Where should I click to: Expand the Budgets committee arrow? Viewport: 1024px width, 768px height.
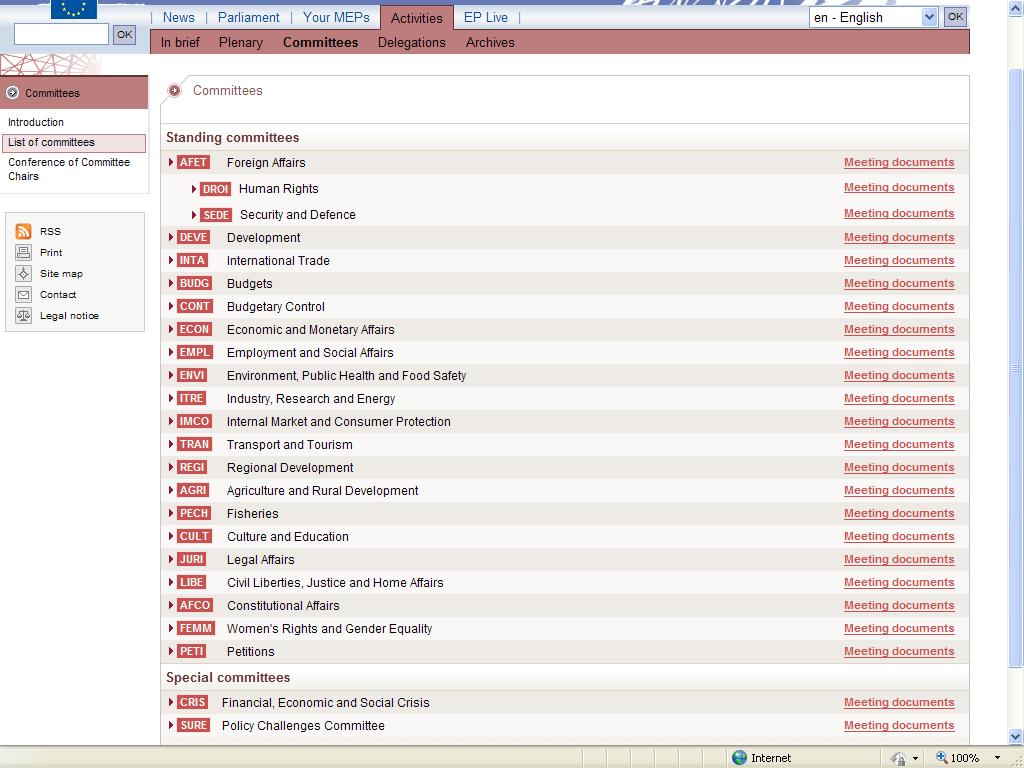171,284
